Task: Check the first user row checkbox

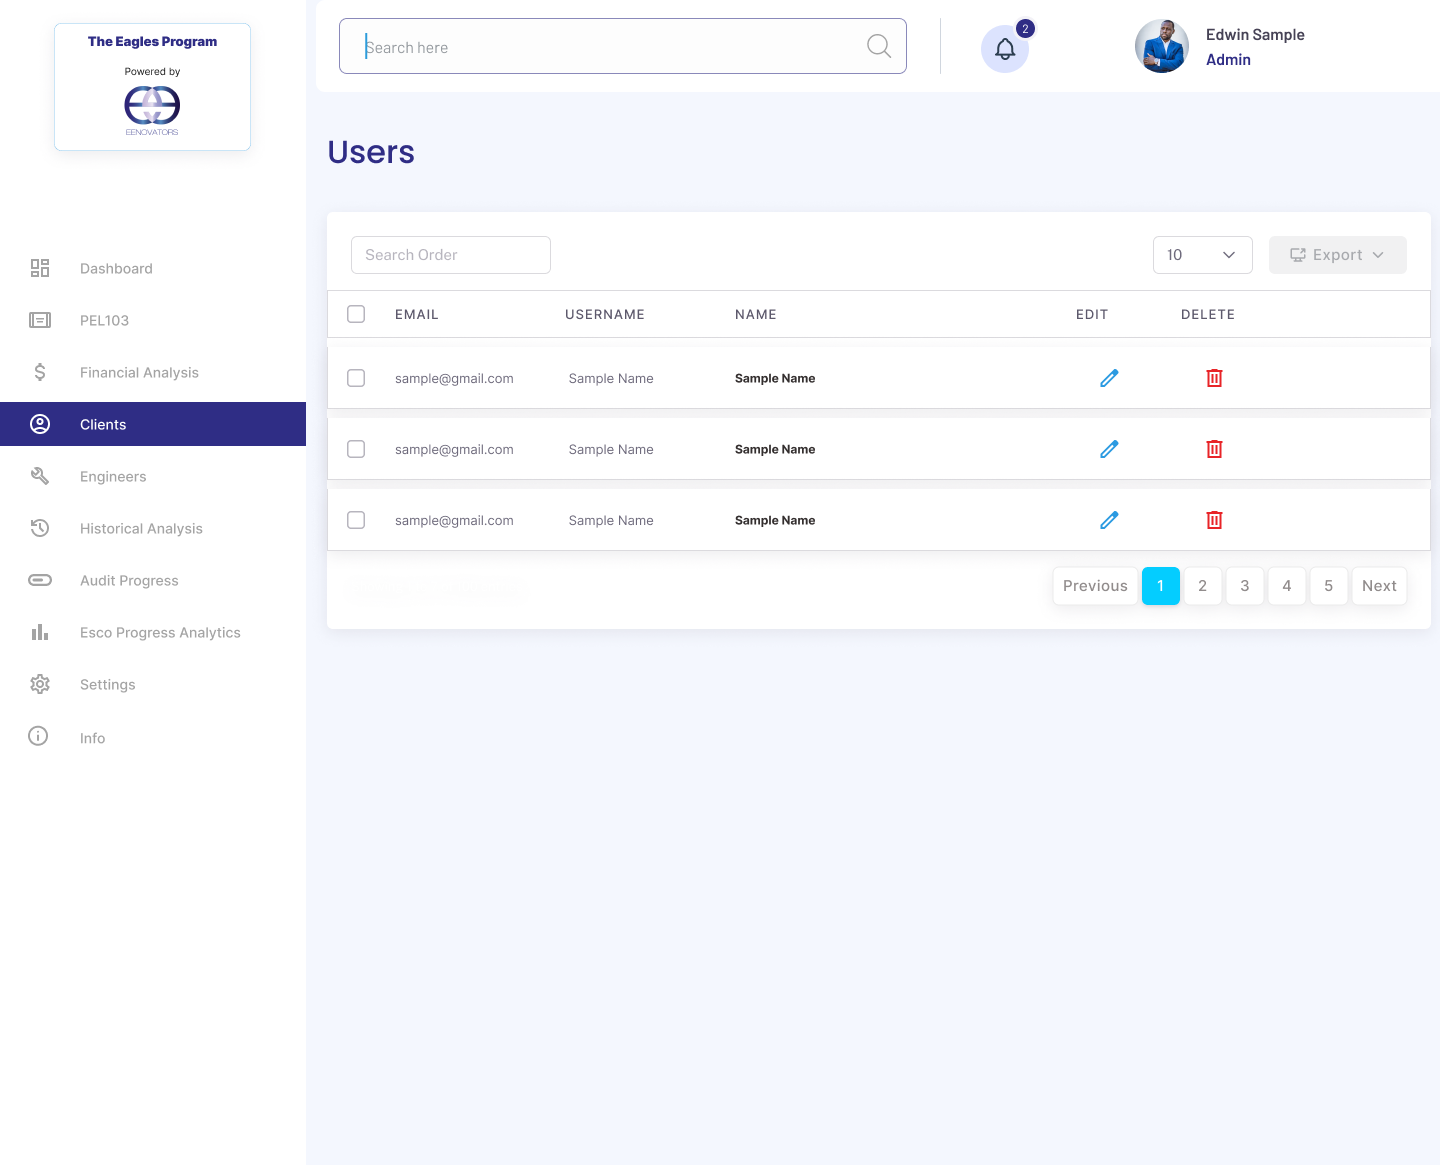Action: pos(356,378)
